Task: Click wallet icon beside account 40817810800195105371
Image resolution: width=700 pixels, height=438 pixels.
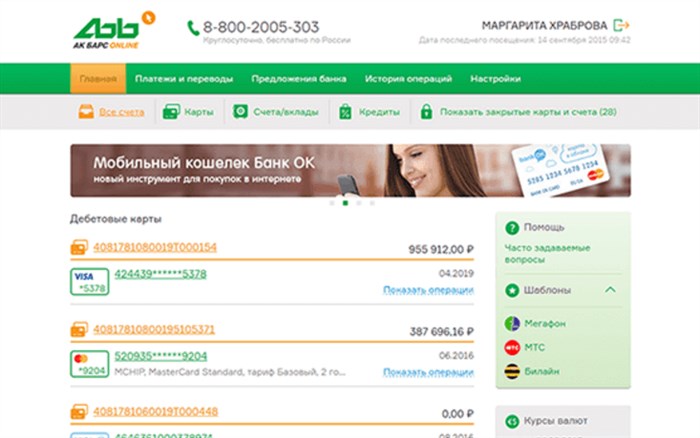Action: (x=79, y=330)
